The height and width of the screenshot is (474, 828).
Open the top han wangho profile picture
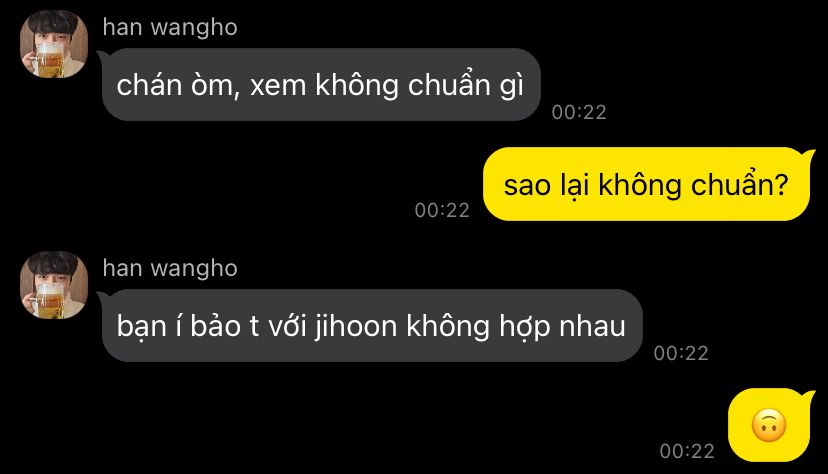54,44
